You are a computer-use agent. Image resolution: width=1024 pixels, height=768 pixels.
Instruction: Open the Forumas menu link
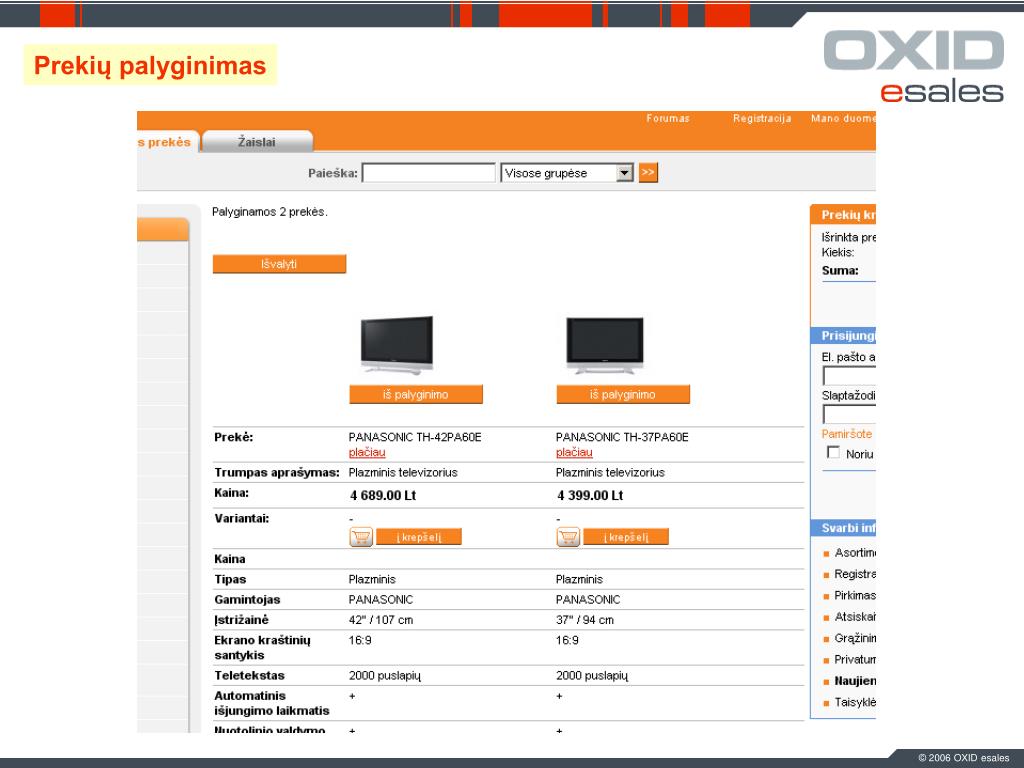(x=668, y=119)
